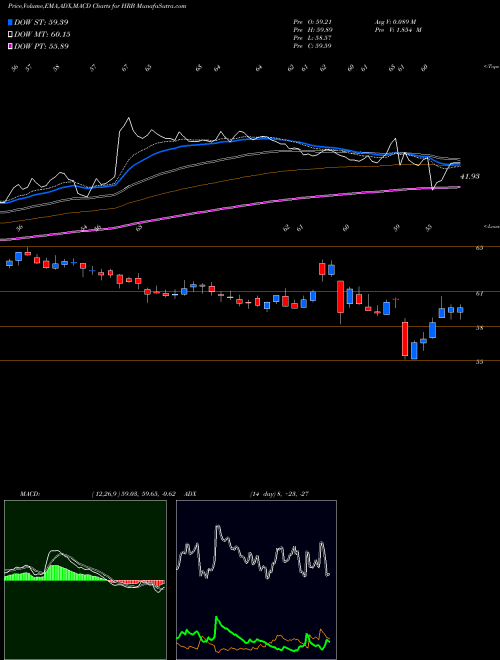Click the ADX panel title
Screen dimensions: 500x660
190,494
